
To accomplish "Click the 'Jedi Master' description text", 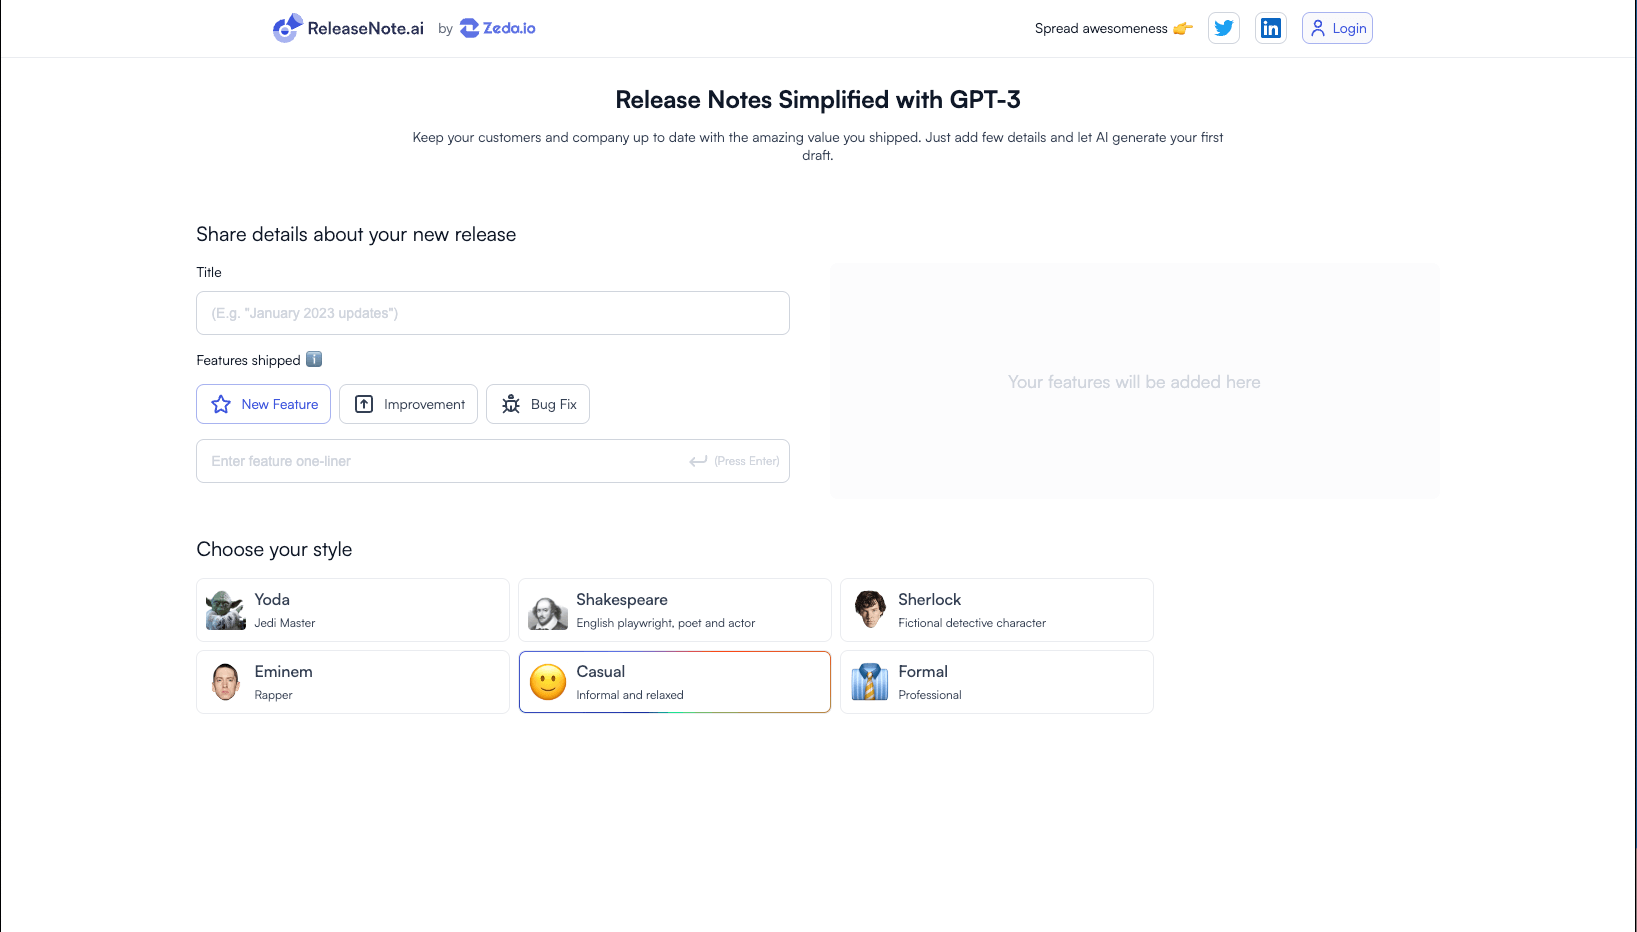I will [285, 623].
